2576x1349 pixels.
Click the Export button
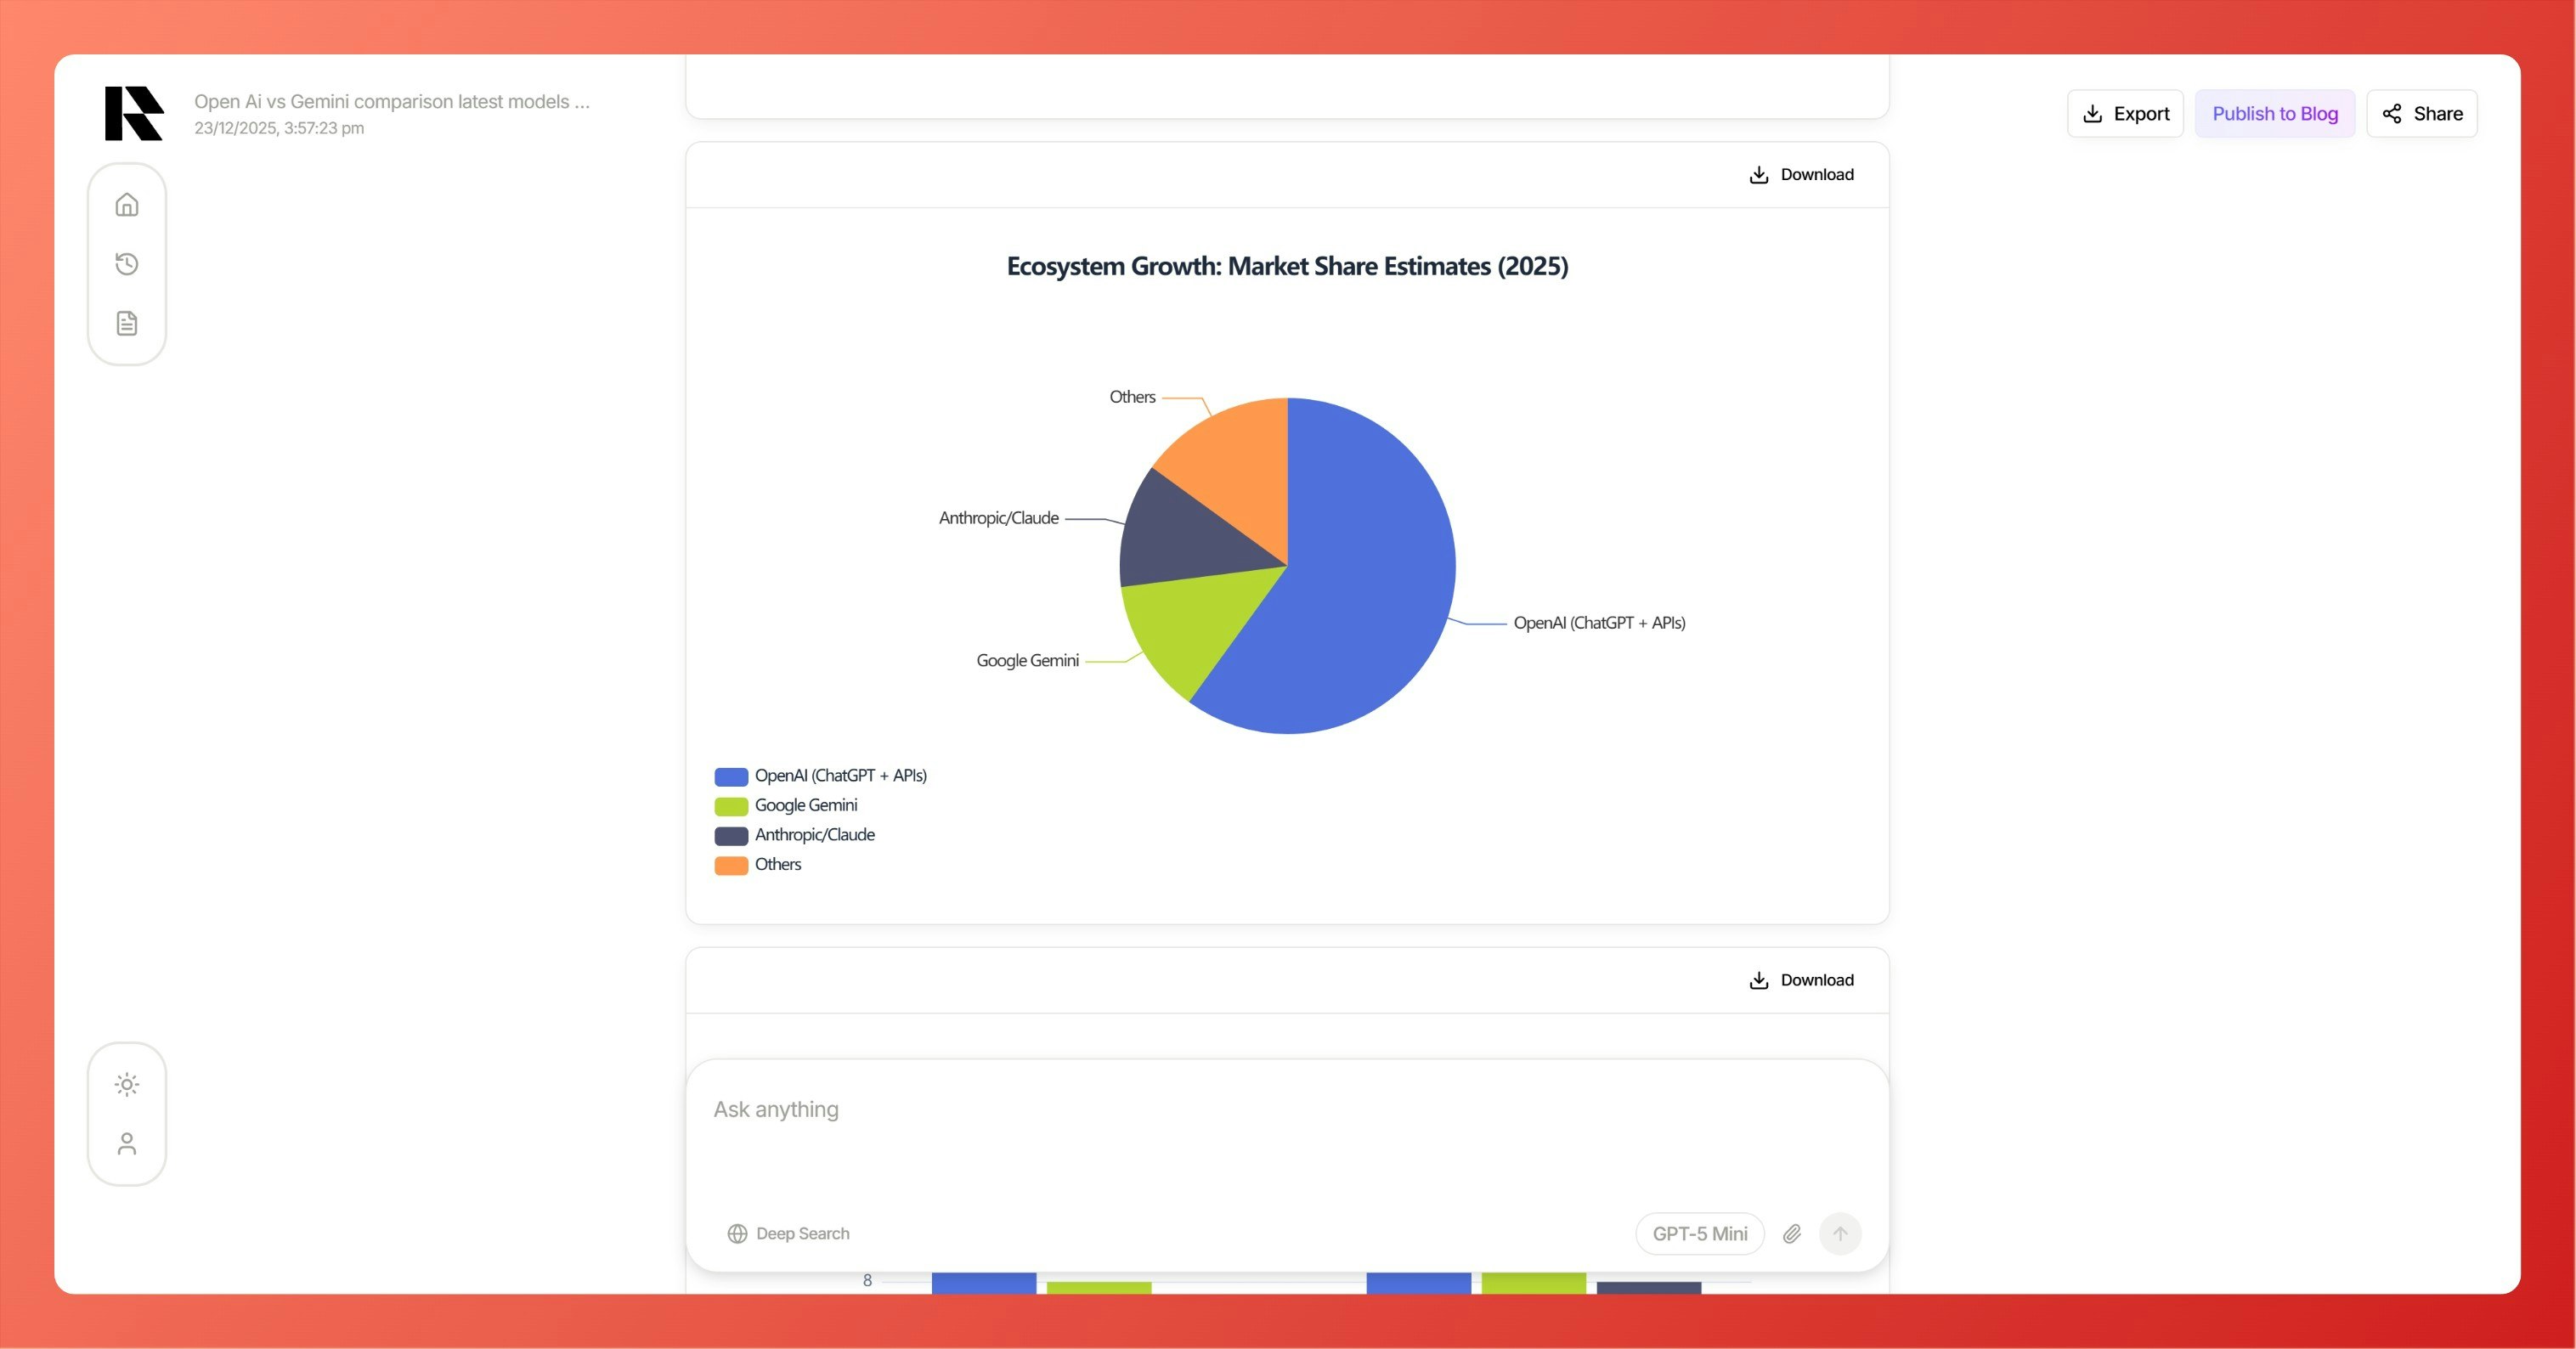click(x=2125, y=114)
